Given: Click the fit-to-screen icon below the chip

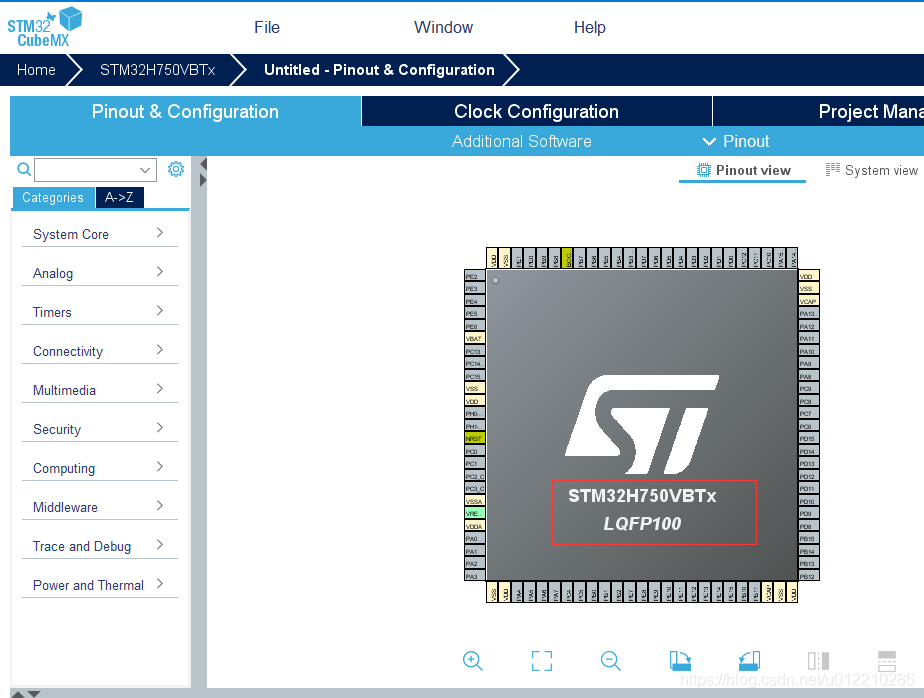Looking at the screenshot, I should [542, 661].
